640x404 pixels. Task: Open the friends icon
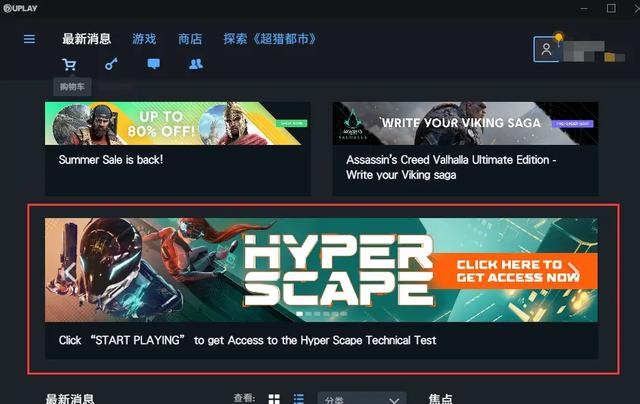pos(196,64)
